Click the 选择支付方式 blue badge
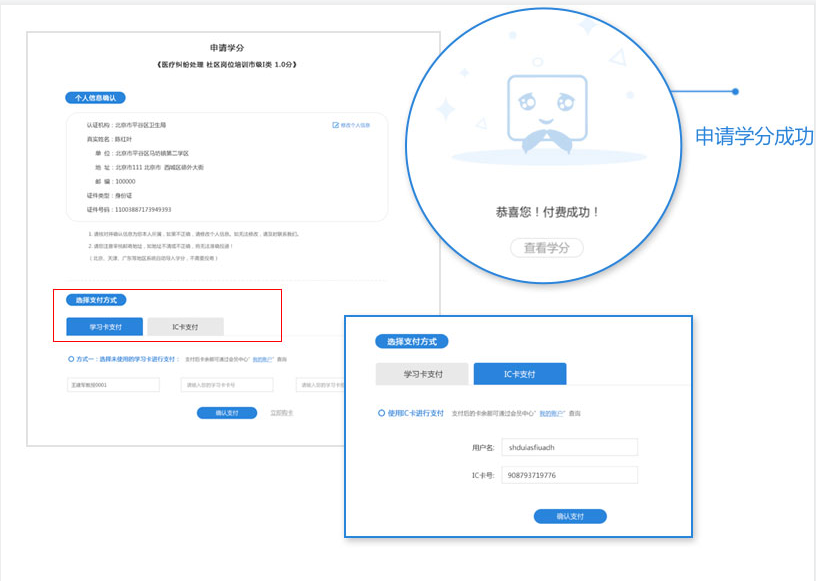The image size is (816, 581). [98, 299]
